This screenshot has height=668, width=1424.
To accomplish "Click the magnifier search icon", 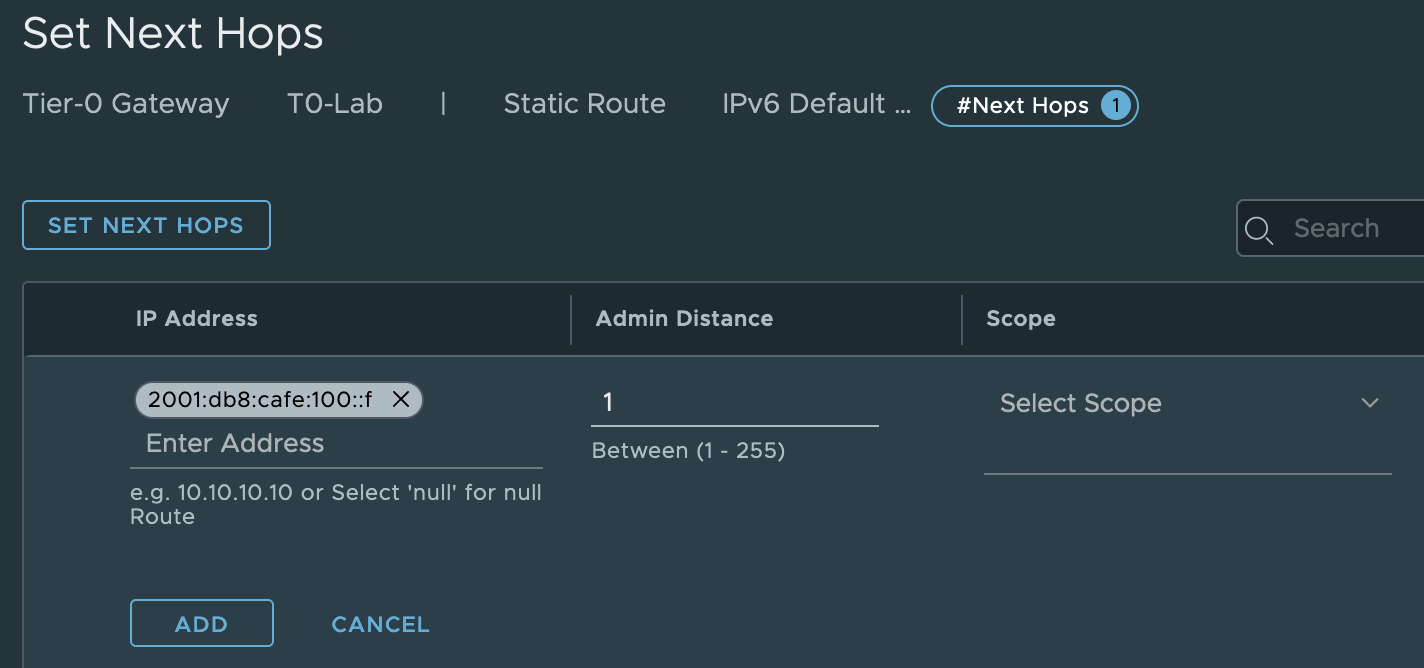I will (x=1259, y=230).
